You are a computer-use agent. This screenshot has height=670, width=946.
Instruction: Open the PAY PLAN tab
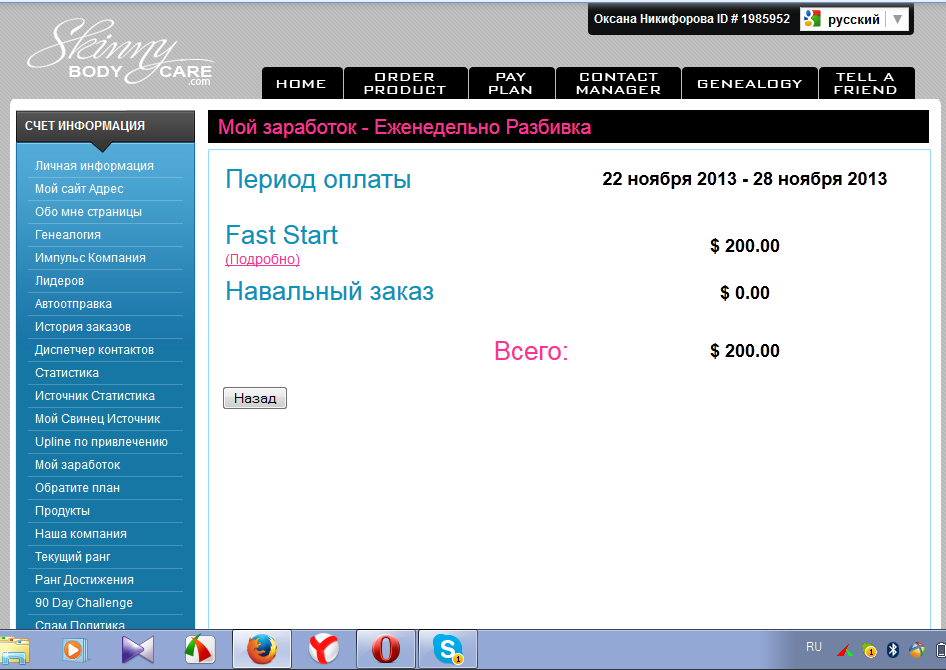pyautogui.click(x=511, y=83)
